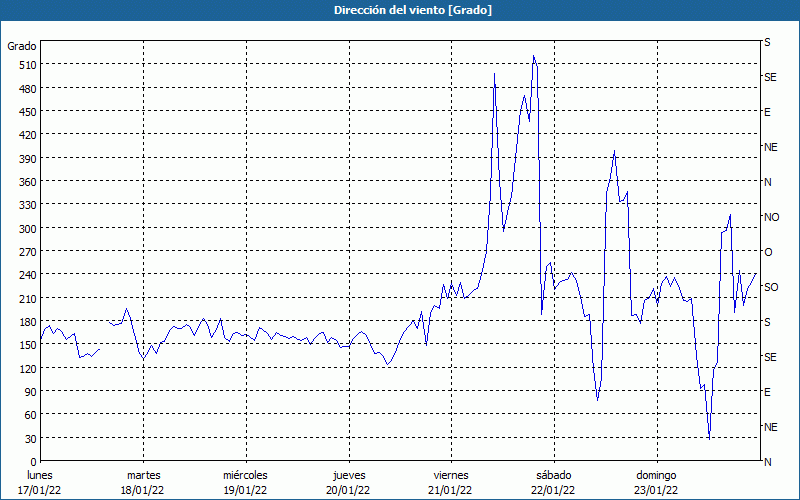Click the 210 y-axis tick label
The width and height of the screenshot is (800, 500).
[28, 298]
